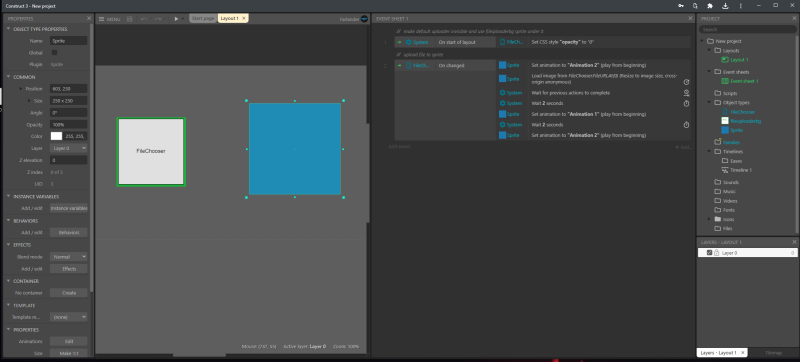Click the container Create button
The image size is (800, 362).
[x=68, y=293]
